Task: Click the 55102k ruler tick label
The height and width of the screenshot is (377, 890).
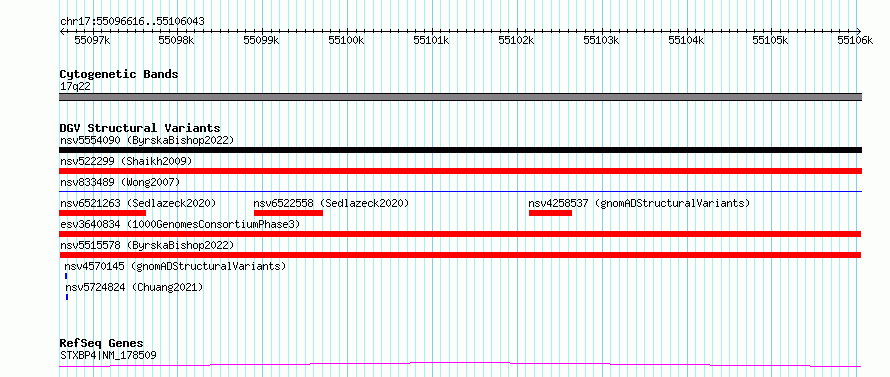Action: click(517, 40)
